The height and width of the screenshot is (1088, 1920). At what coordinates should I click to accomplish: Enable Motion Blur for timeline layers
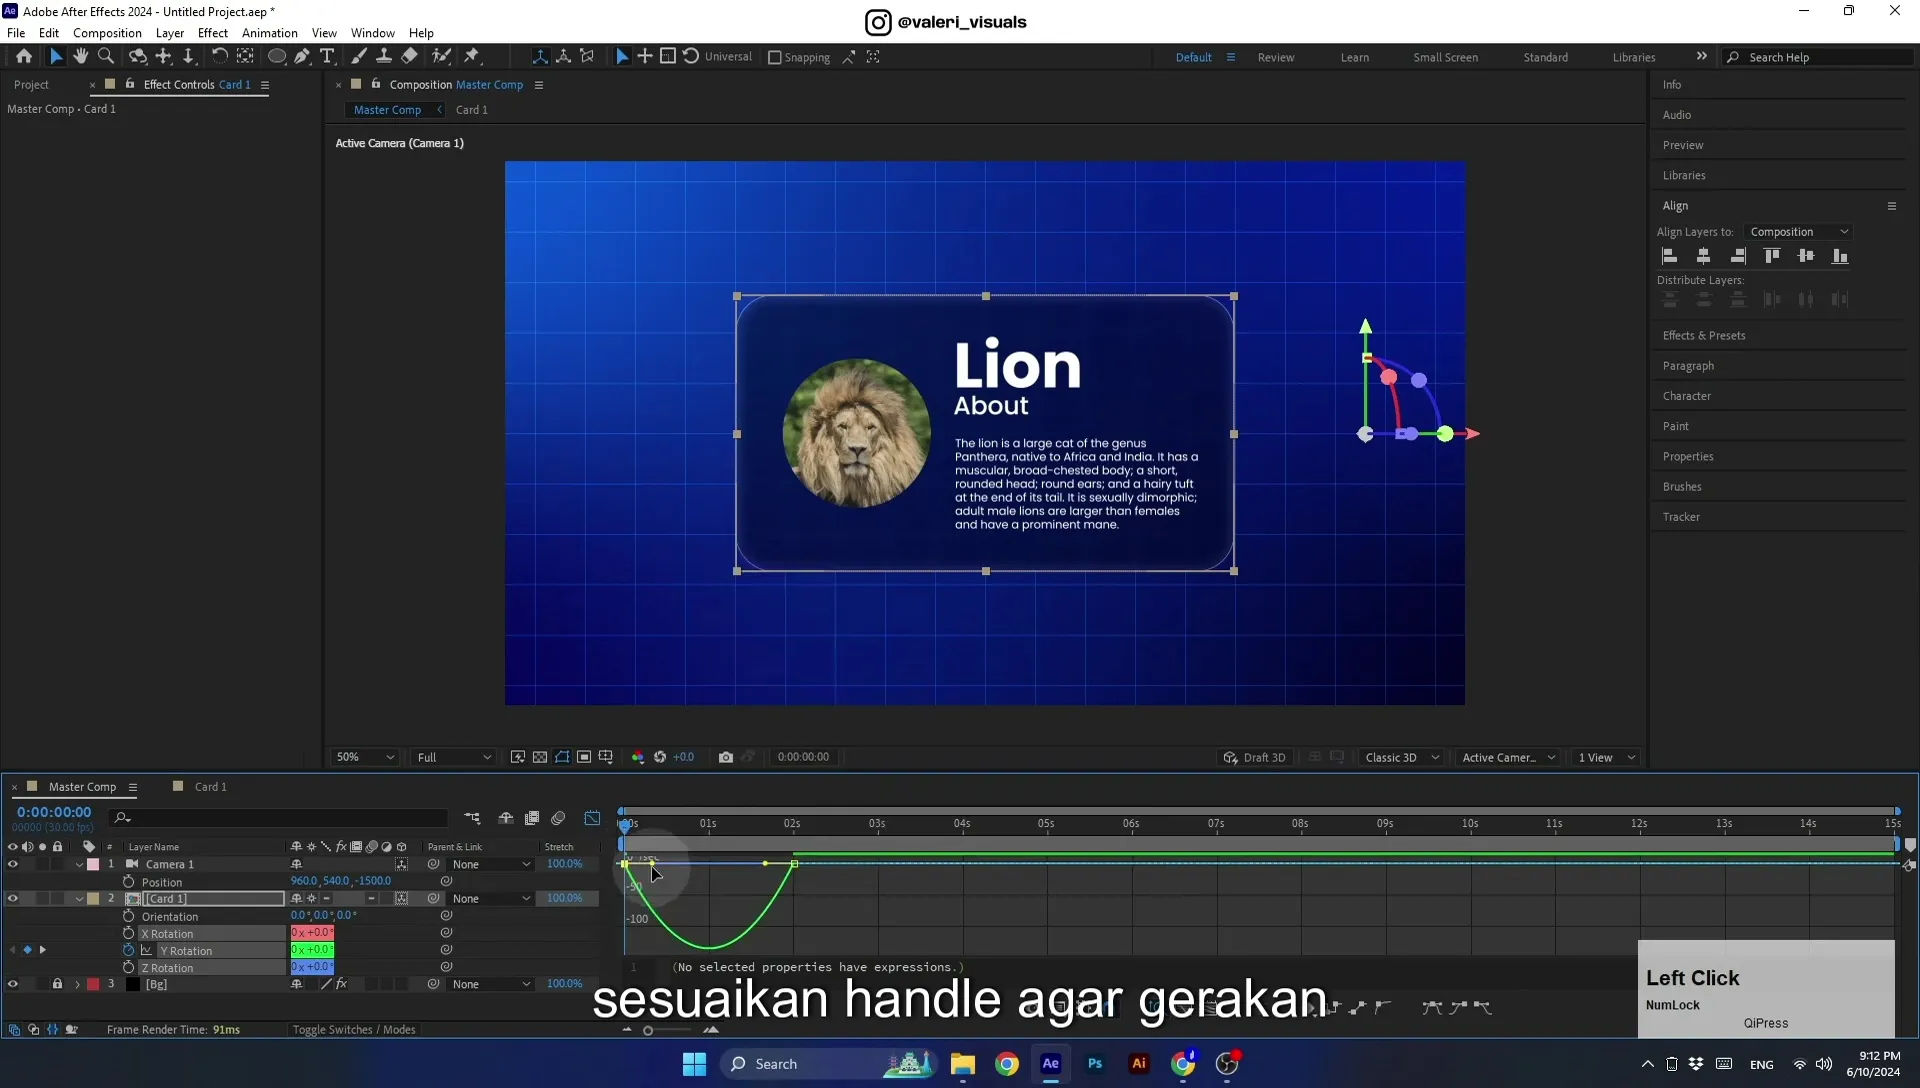558,818
